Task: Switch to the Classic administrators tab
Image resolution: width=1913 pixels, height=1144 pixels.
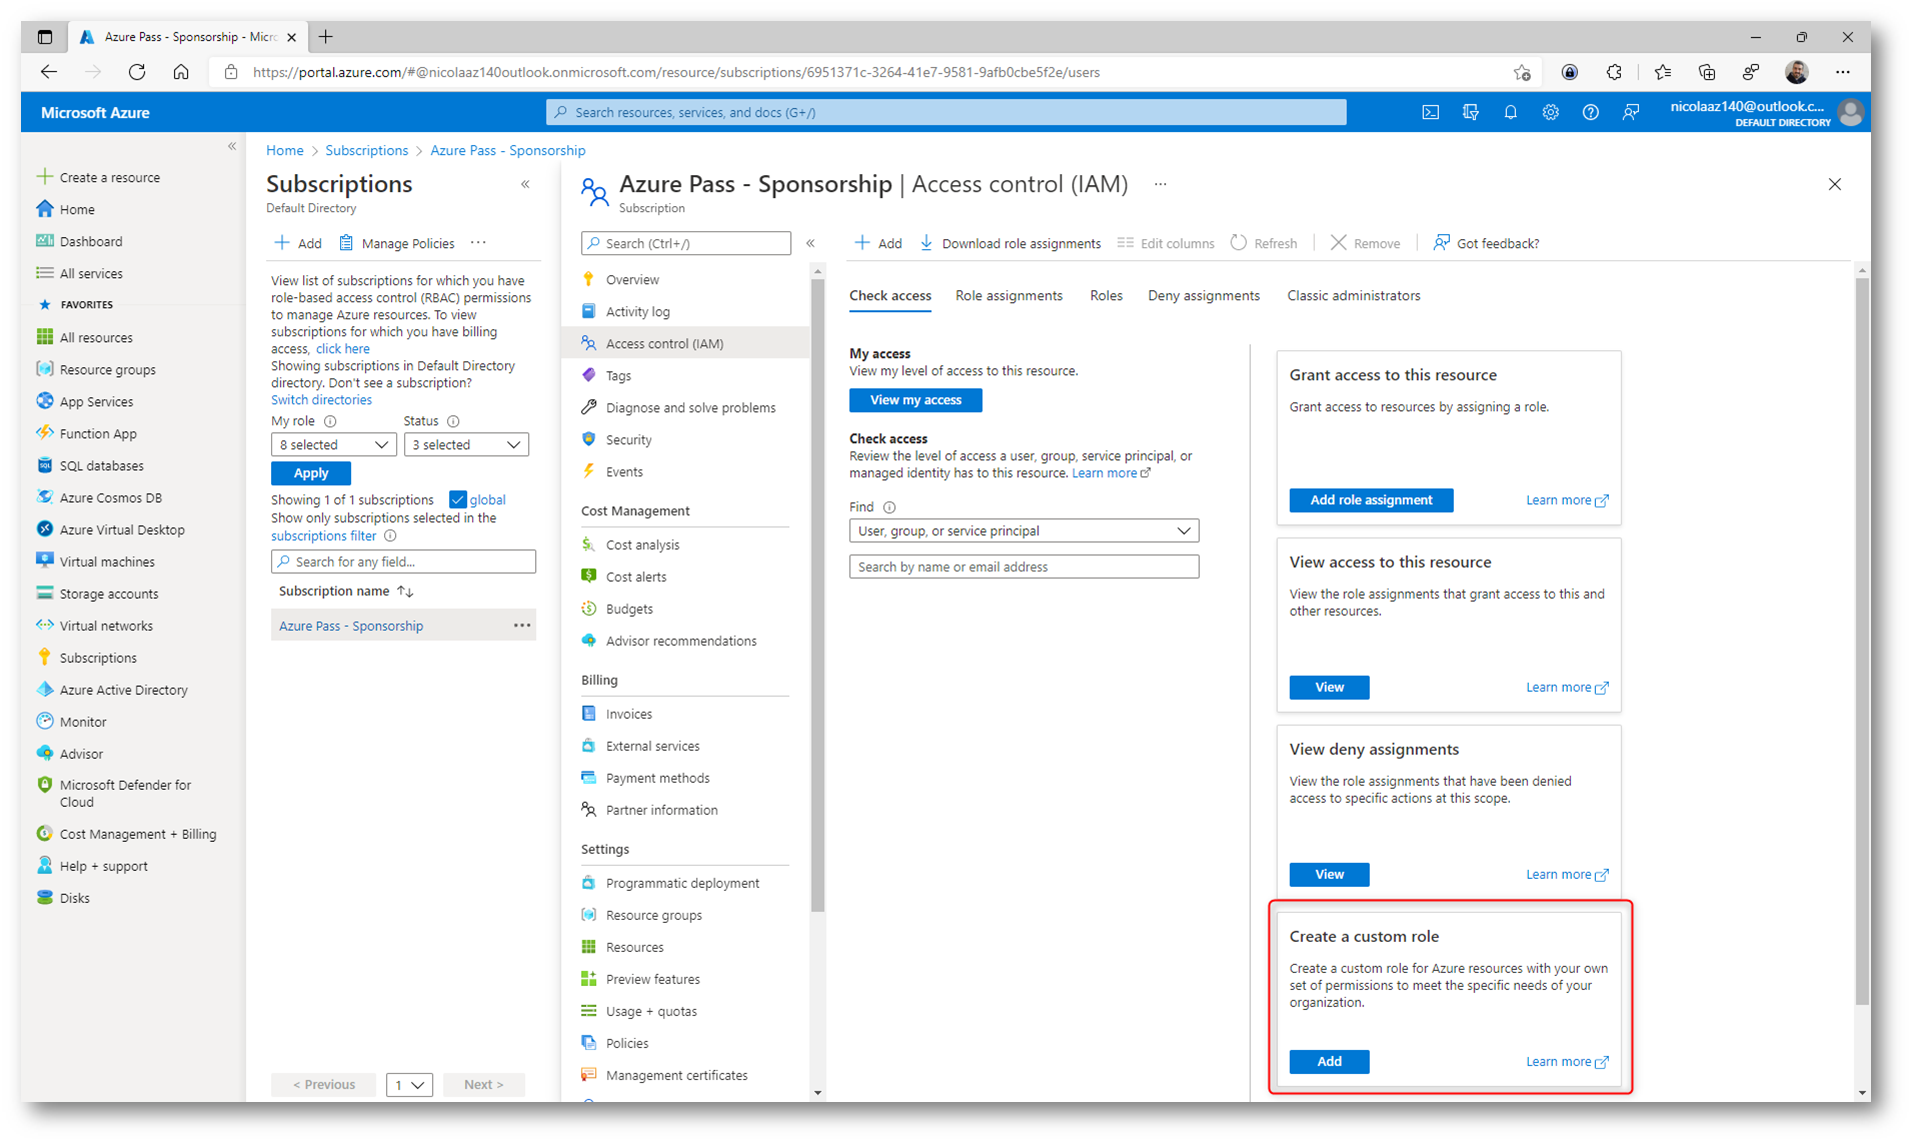Action: tap(1353, 295)
